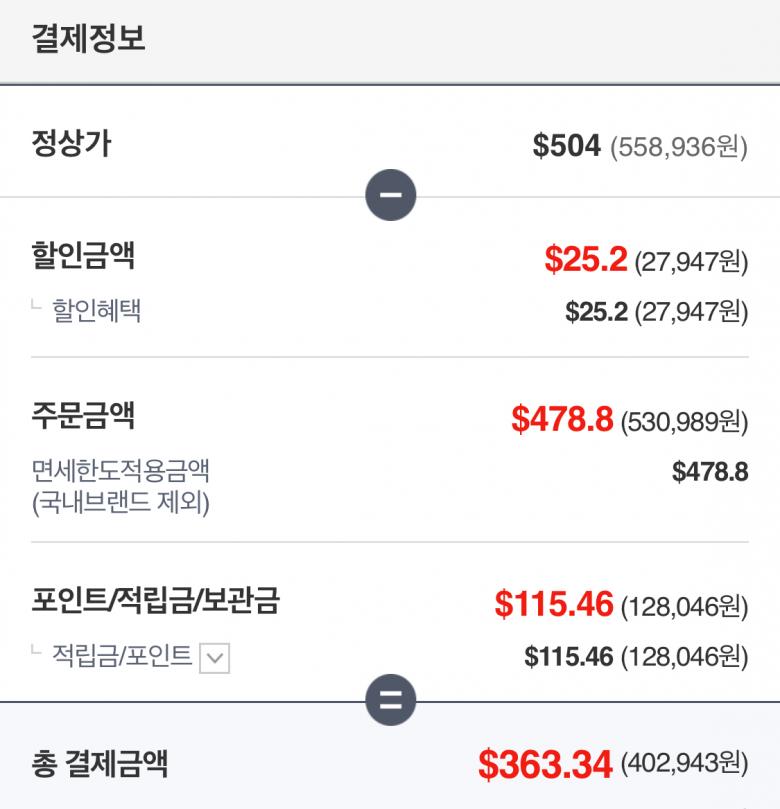
Task: Click the 적립금/포인트 sub-item label
Action: [122, 656]
